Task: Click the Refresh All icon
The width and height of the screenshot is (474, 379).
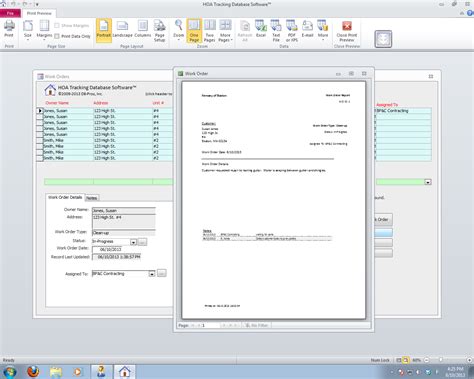Action: tap(245, 30)
